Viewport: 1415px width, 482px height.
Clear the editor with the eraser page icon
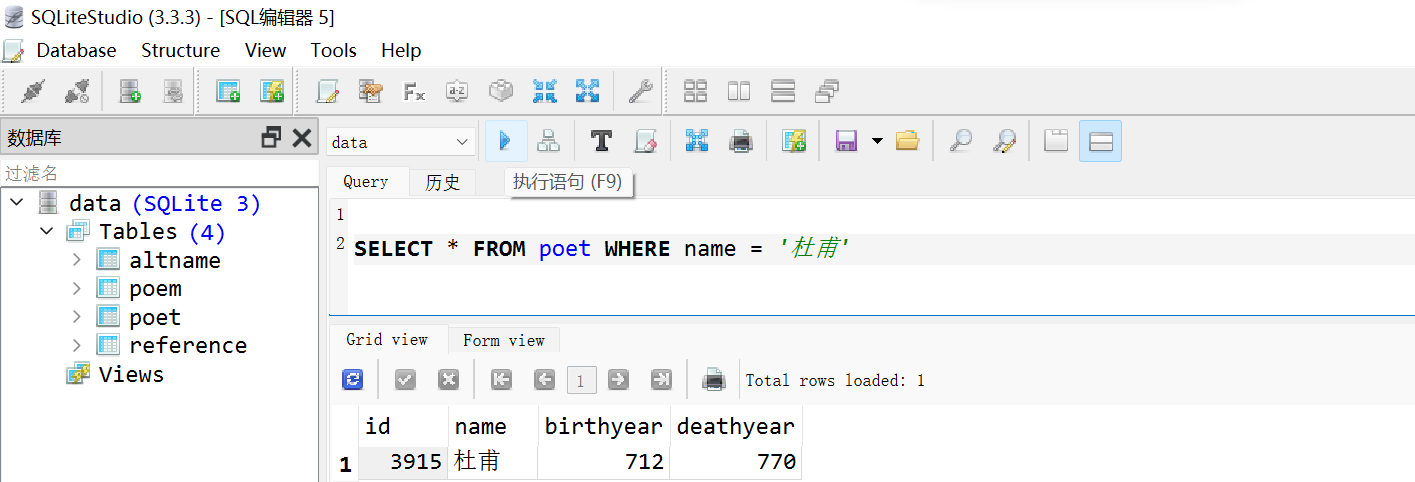coord(645,141)
